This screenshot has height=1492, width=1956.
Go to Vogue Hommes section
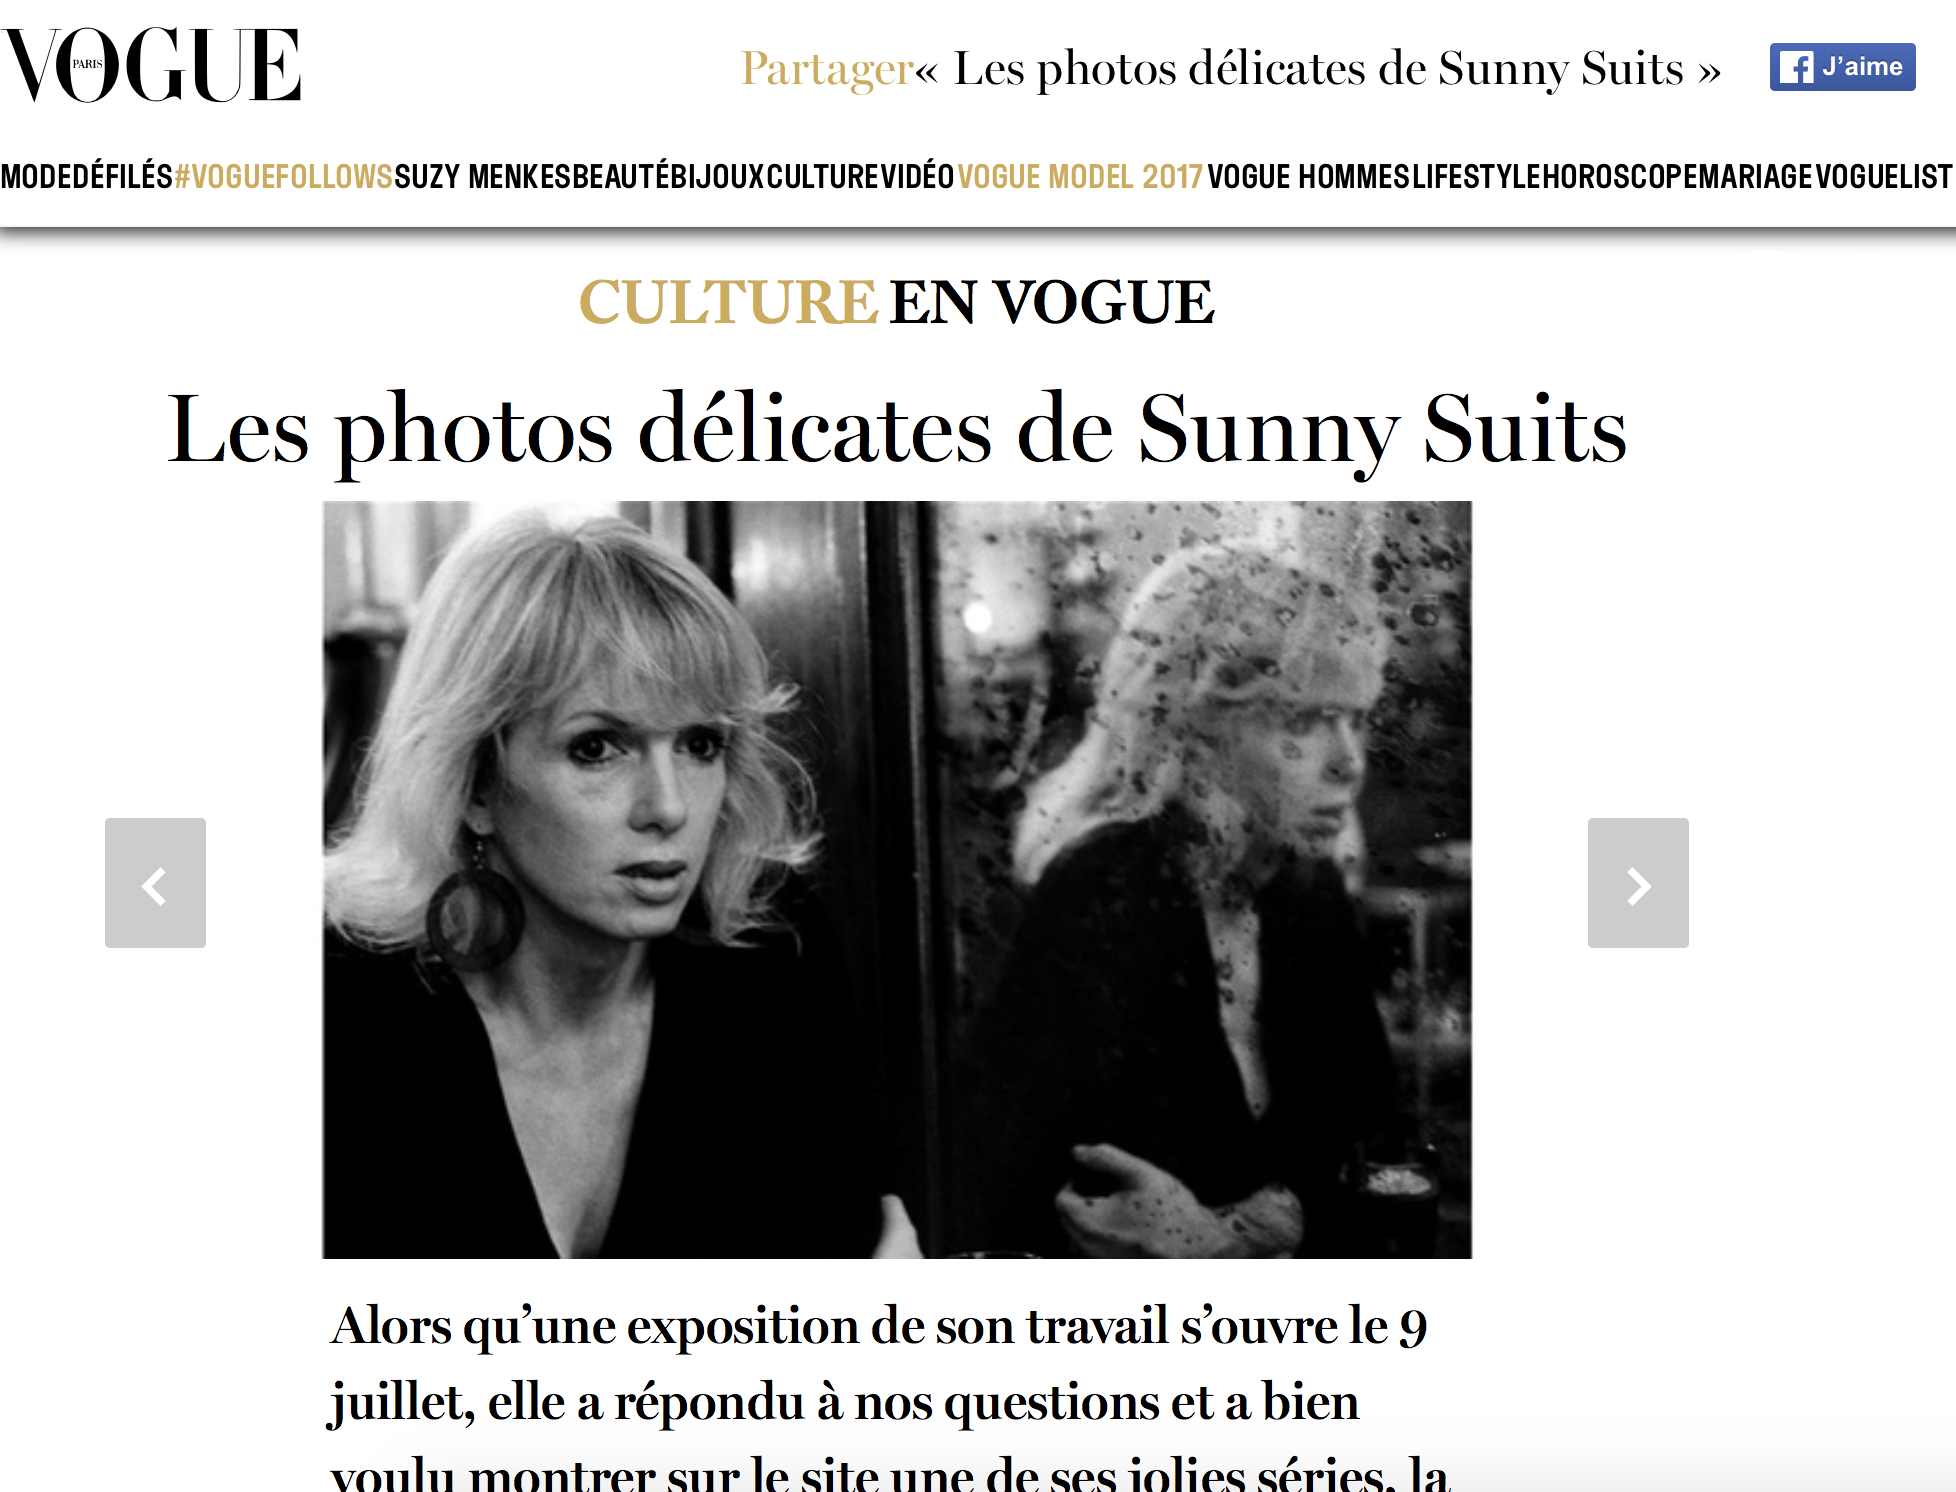pos(1308,177)
